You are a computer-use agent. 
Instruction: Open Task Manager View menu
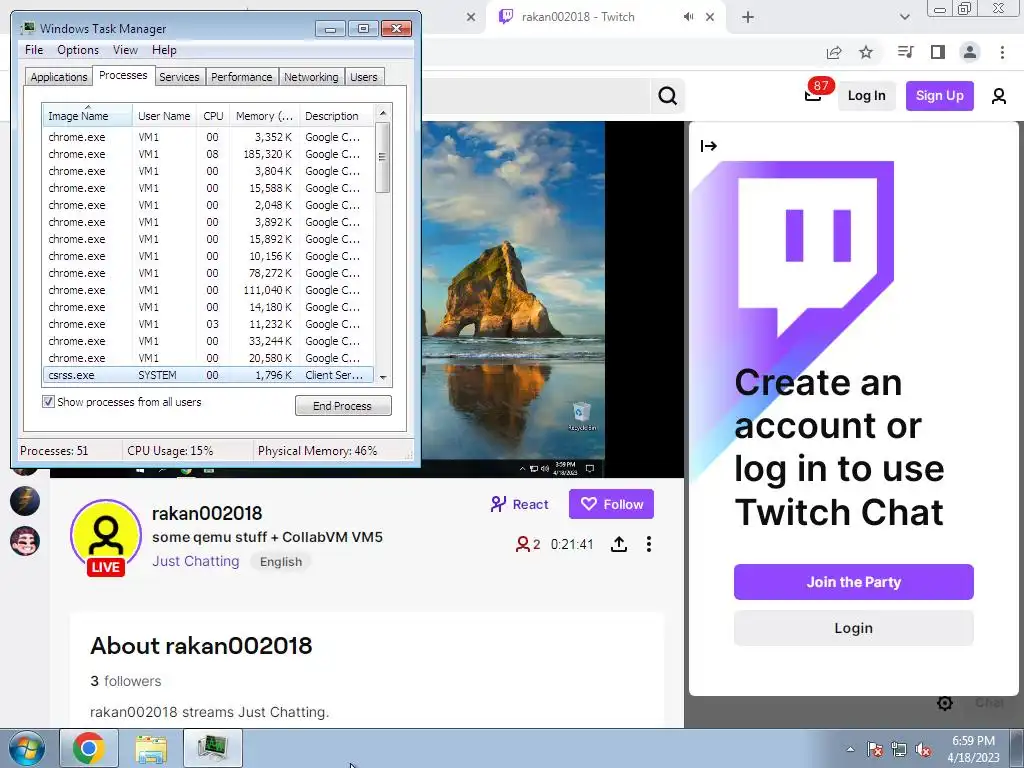pos(125,50)
